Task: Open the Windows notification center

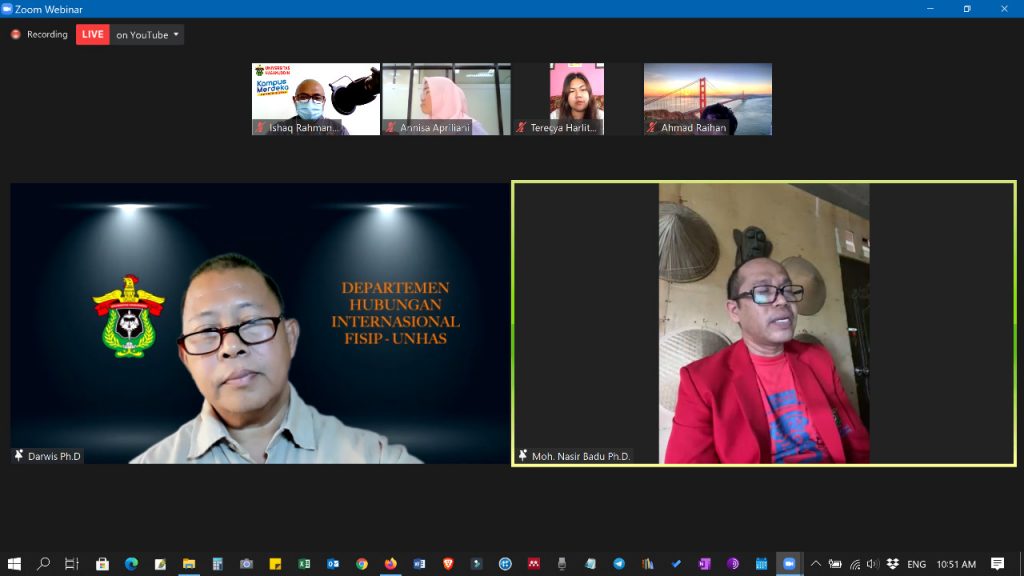Action: click(997, 564)
